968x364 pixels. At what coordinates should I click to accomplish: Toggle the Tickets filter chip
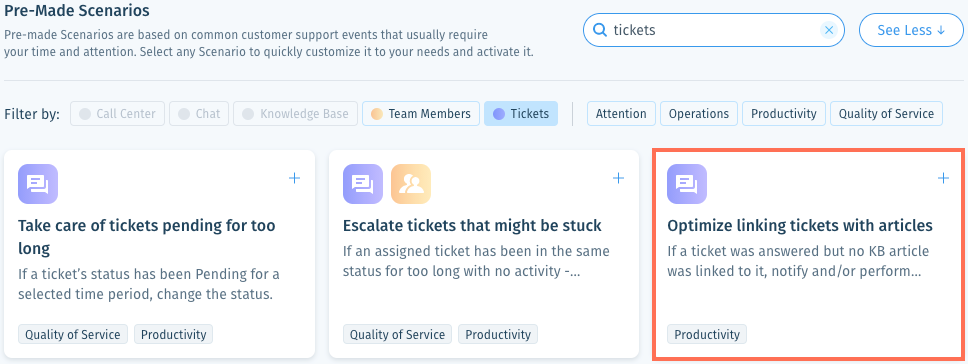pyautogui.click(x=521, y=114)
